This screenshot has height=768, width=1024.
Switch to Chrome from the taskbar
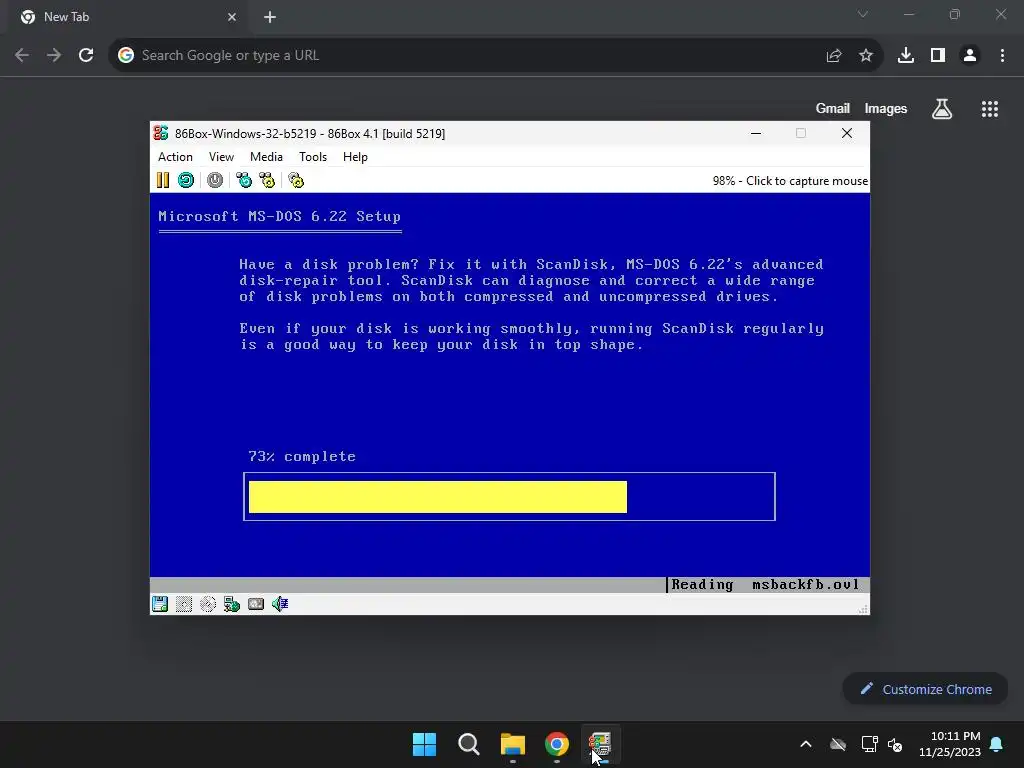tap(557, 744)
